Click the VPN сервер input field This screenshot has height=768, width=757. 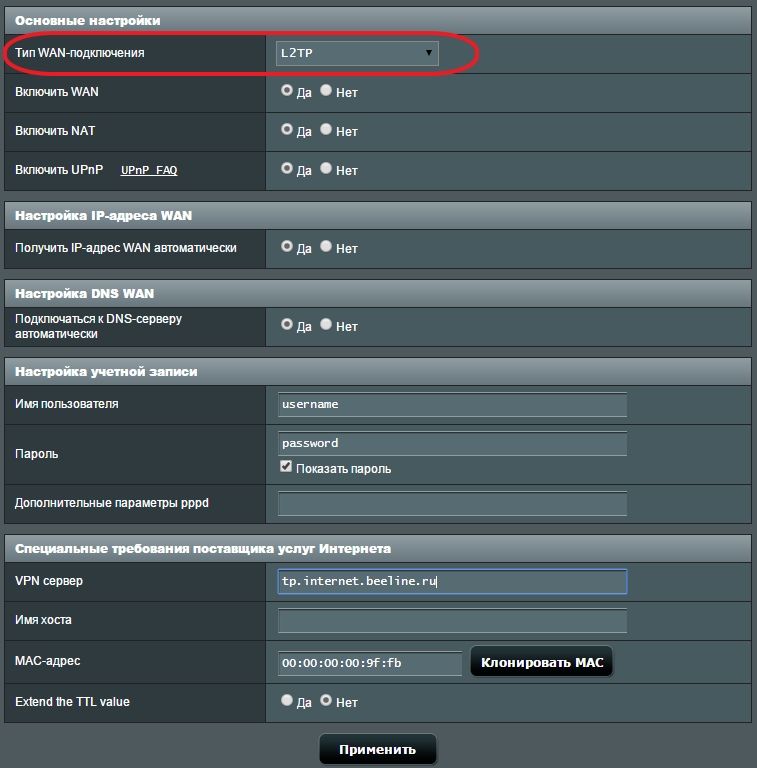pyautogui.click(x=452, y=581)
